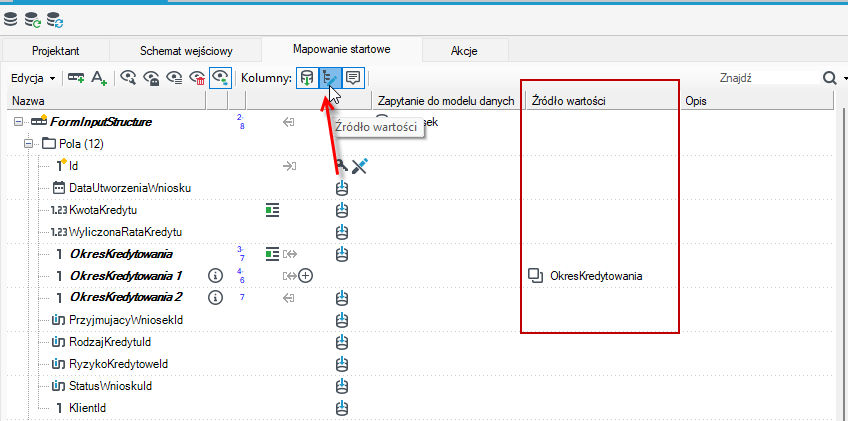The image size is (848, 421).
Task: Click info icon in OkresKredytowania 1 row
Action: 215,276
